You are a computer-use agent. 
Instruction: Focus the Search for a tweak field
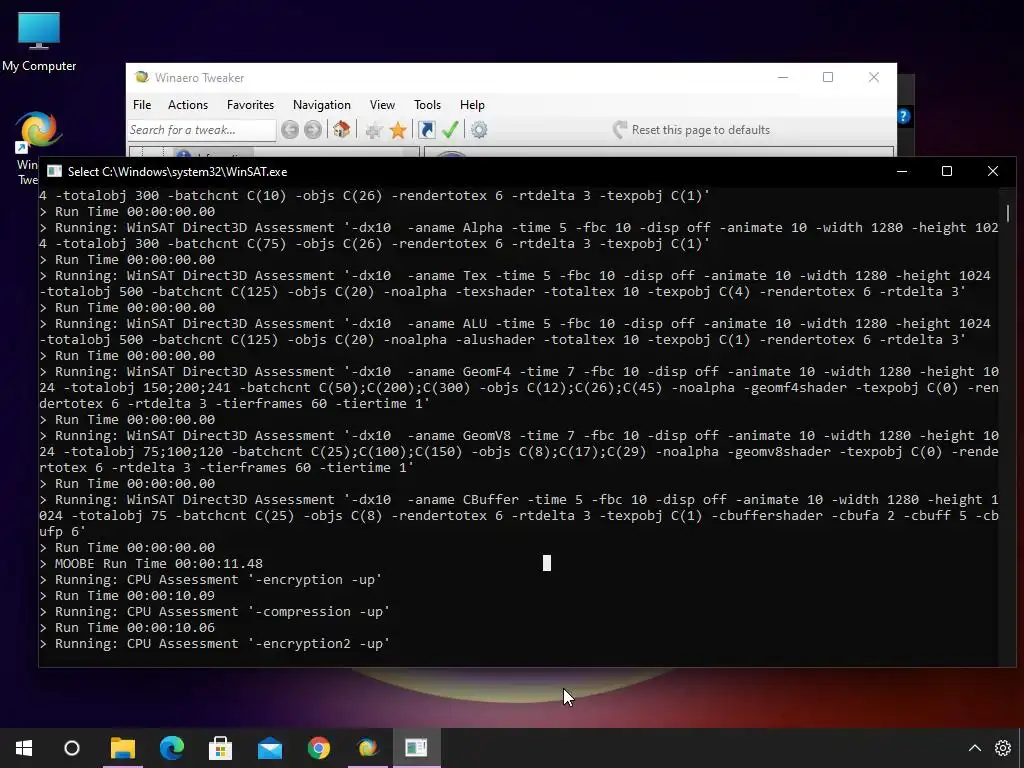pos(202,130)
